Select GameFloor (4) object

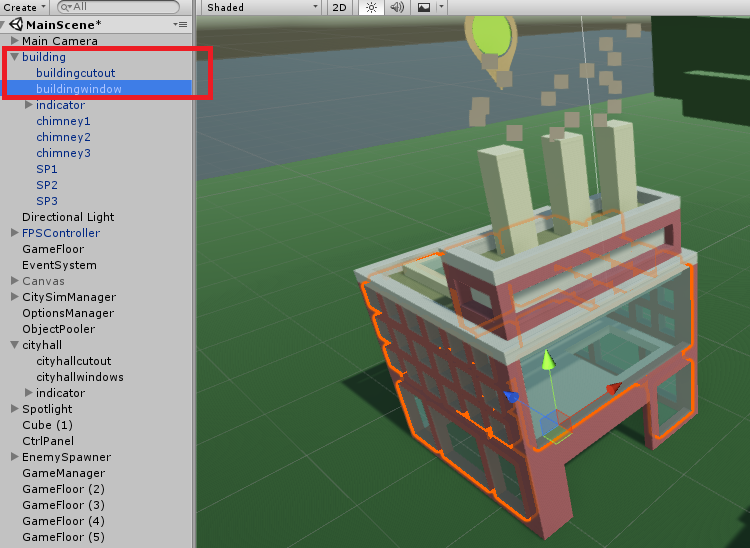[63, 521]
